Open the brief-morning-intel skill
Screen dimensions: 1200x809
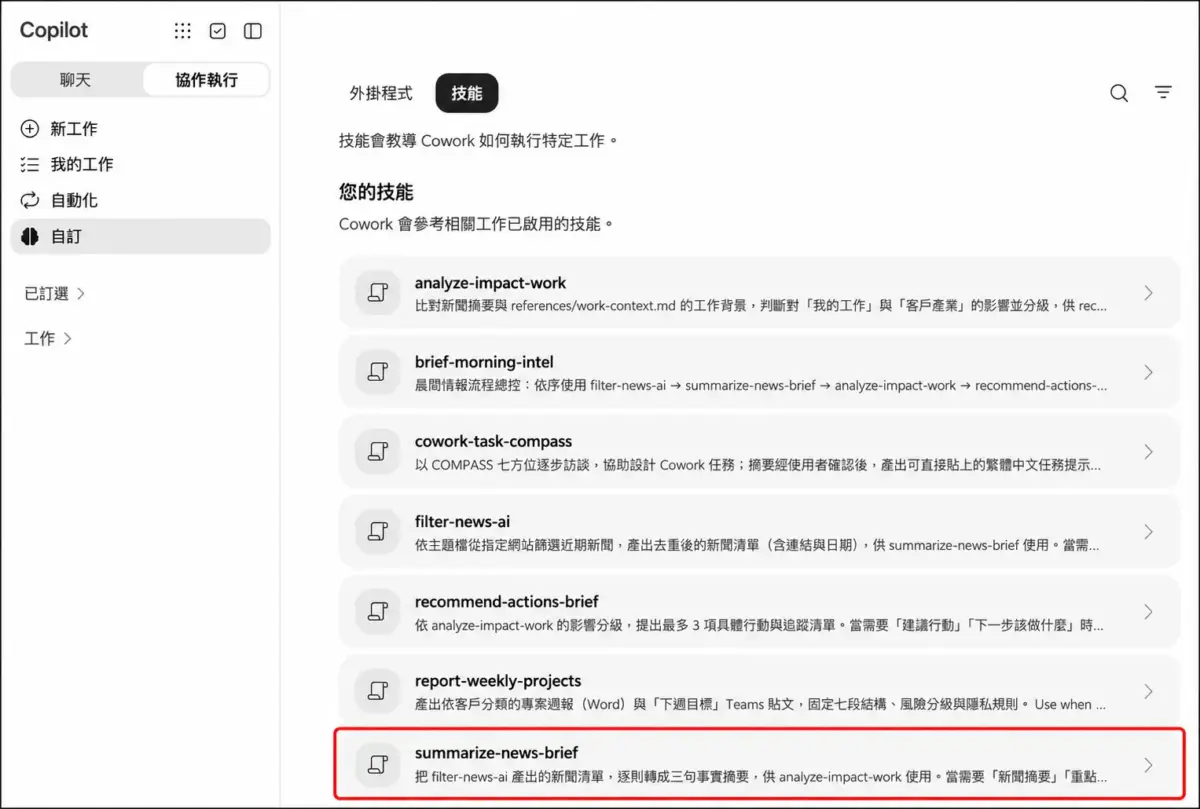click(760, 372)
